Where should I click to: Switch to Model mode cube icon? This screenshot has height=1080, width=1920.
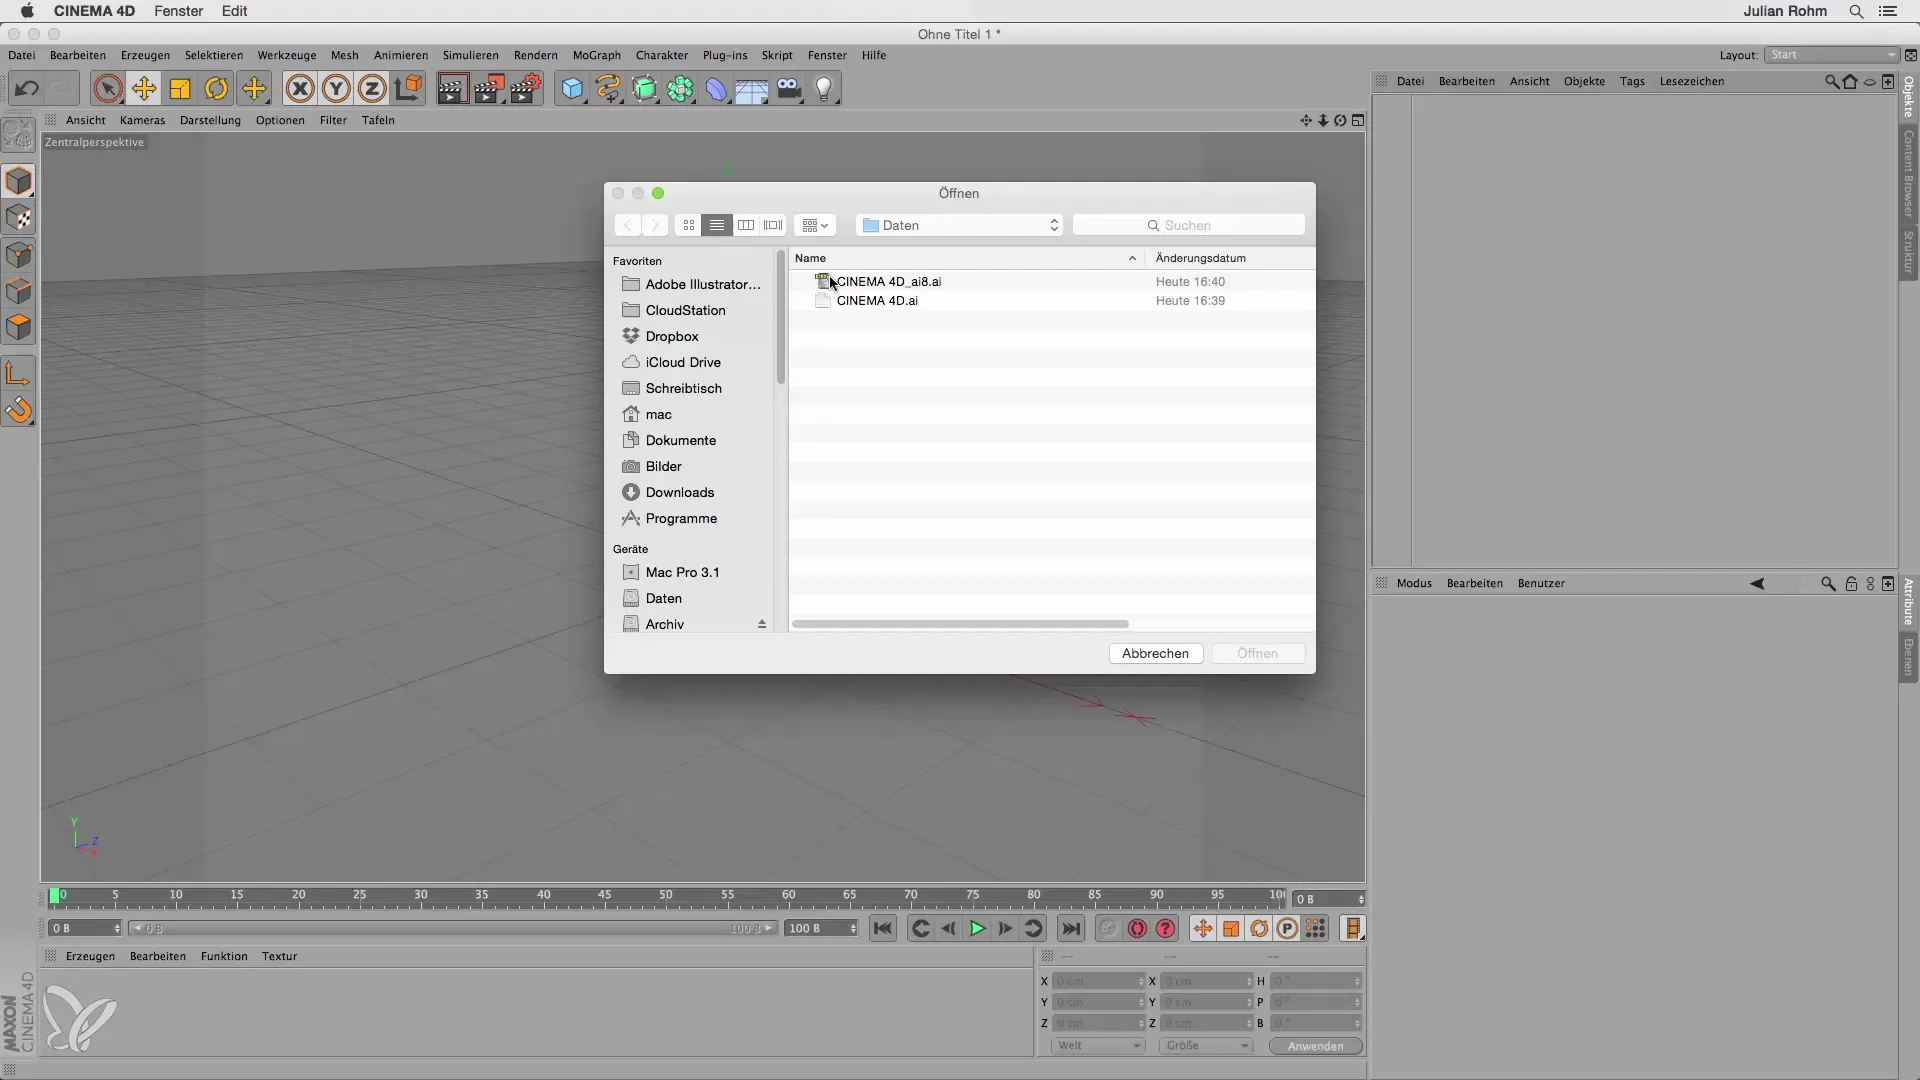[x=19, y=181]
